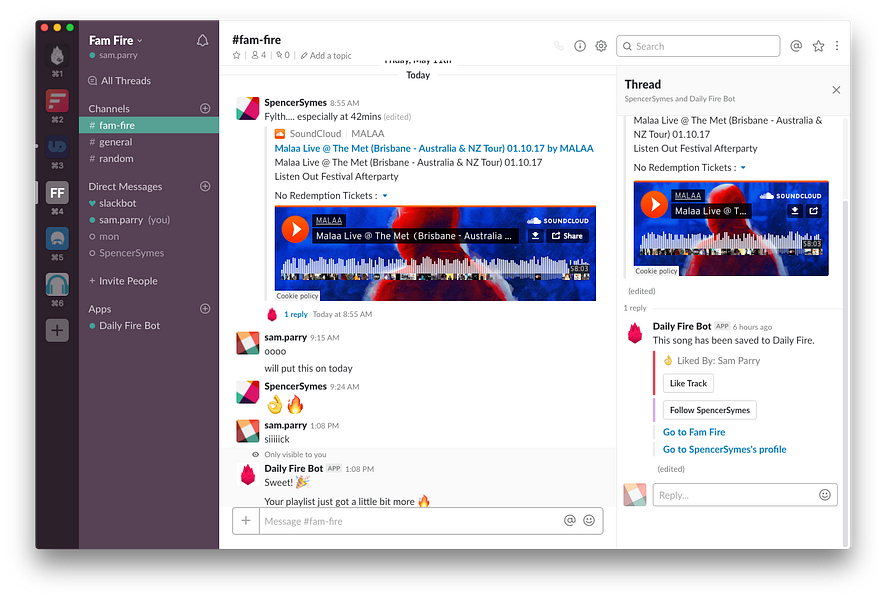Open Daily Fire Bot app in sidebar
886x600 pixels.
tap(149, 326)
